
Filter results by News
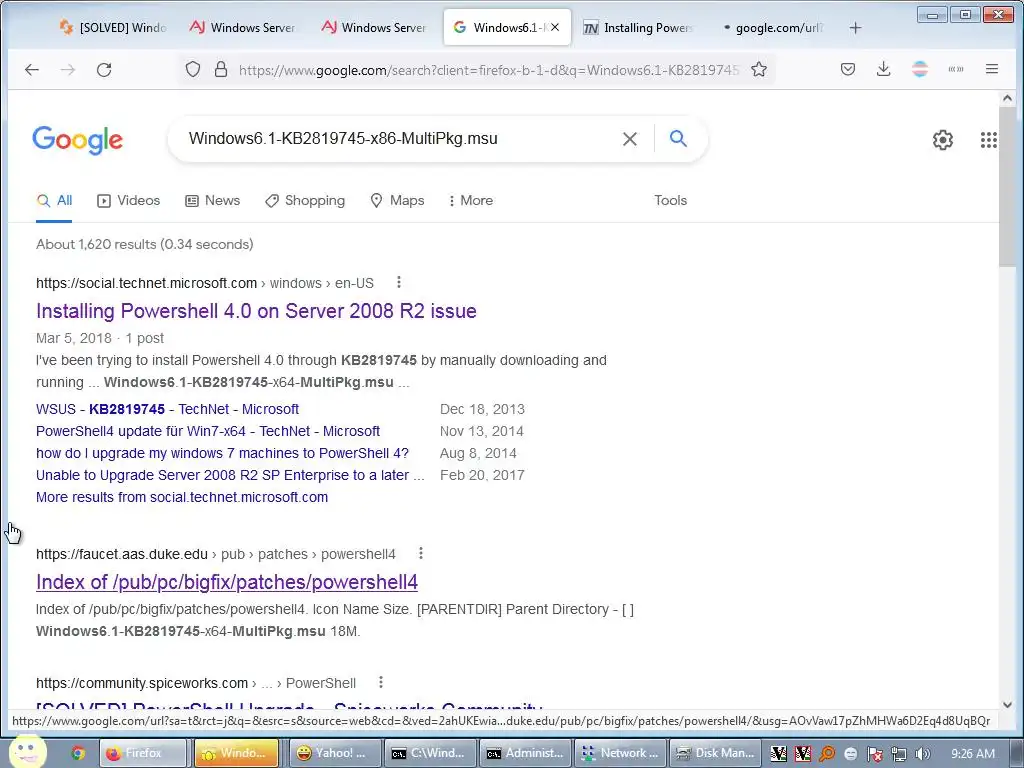212,200
